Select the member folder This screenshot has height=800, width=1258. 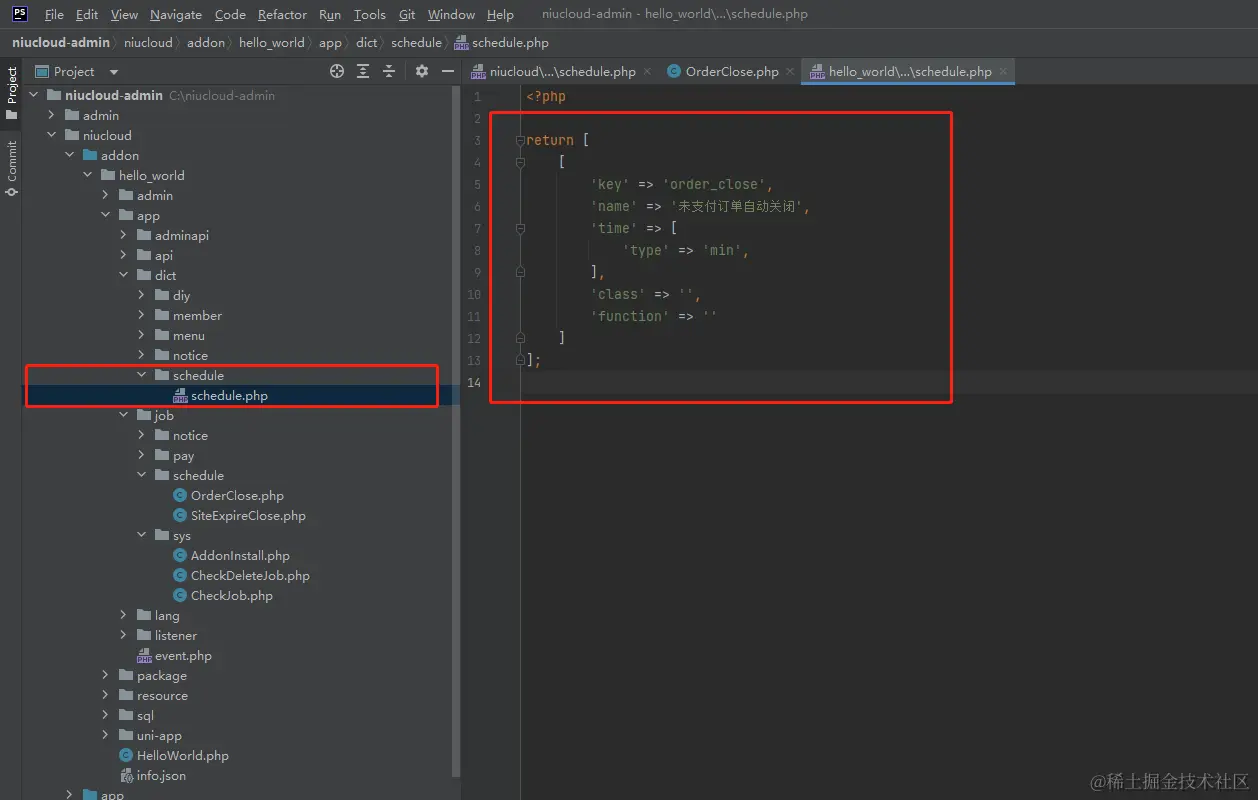[x=197, y=315]
